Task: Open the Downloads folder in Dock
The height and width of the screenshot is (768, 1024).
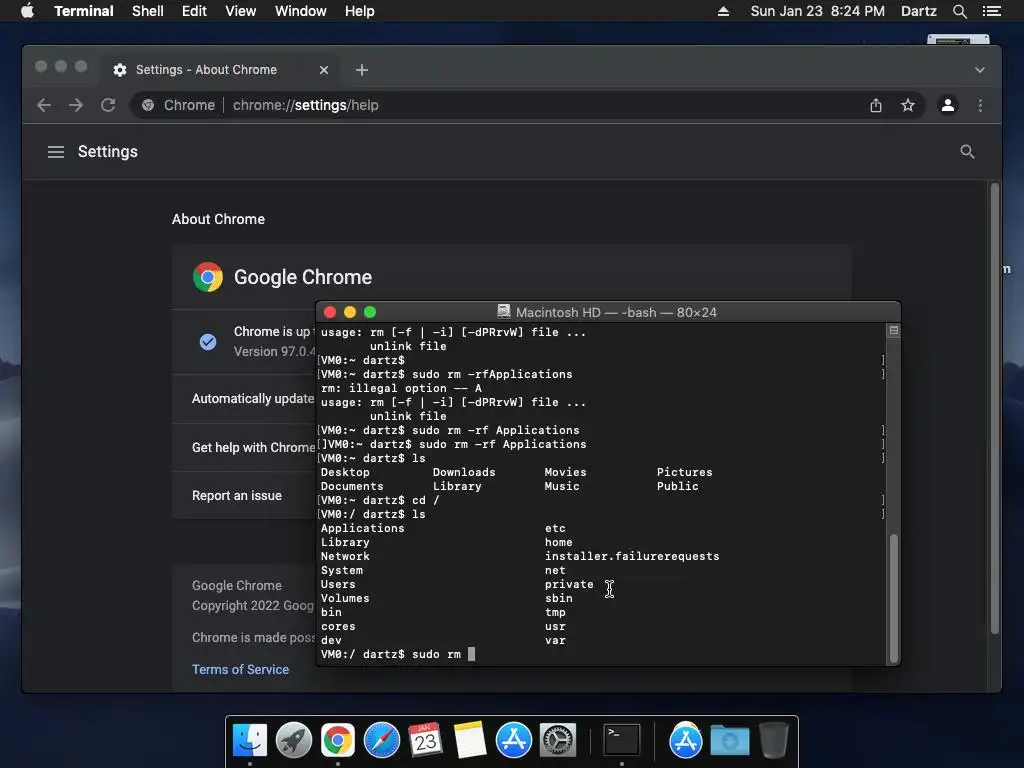Action: coord(729,741)
